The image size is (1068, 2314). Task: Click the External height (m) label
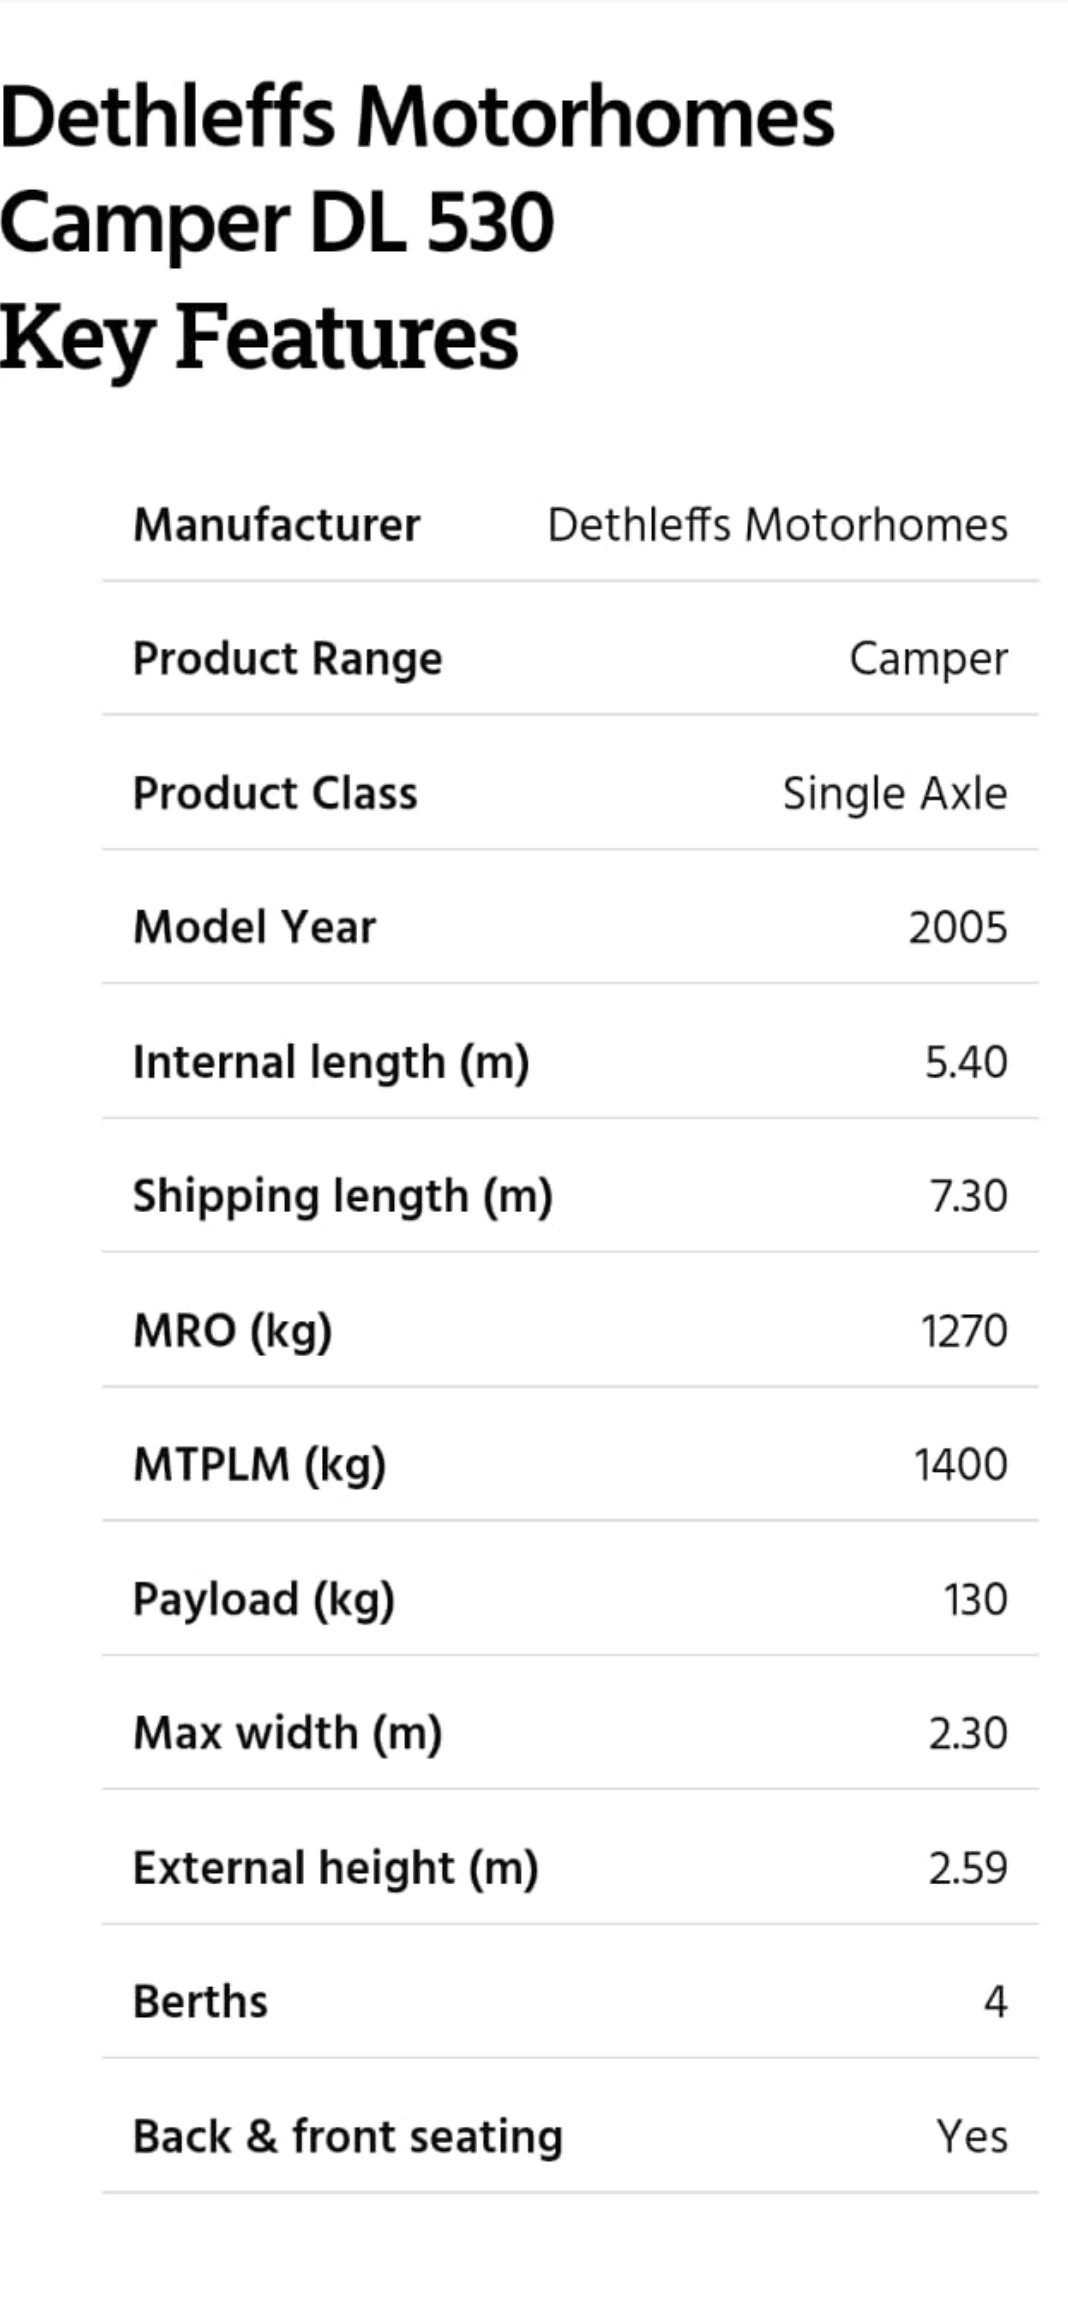pos(336,1868)
